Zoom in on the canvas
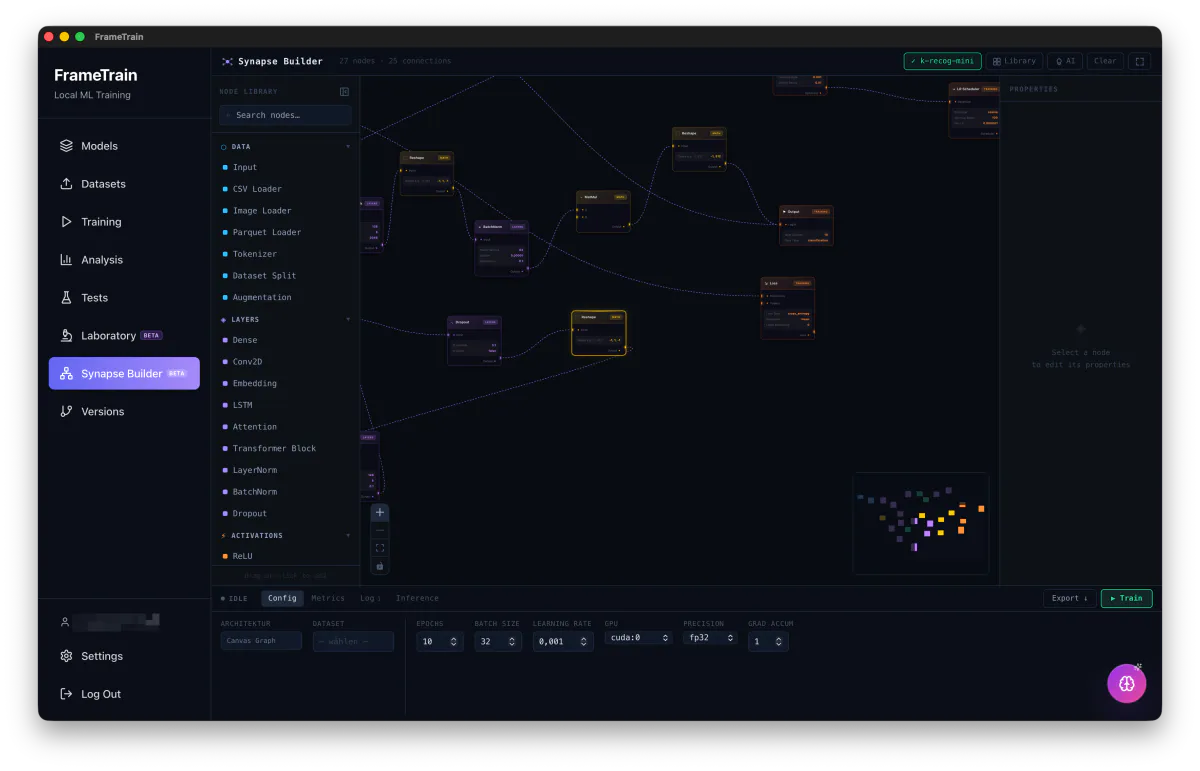Viewport: 1200px width, 771px height. [380, 512]
